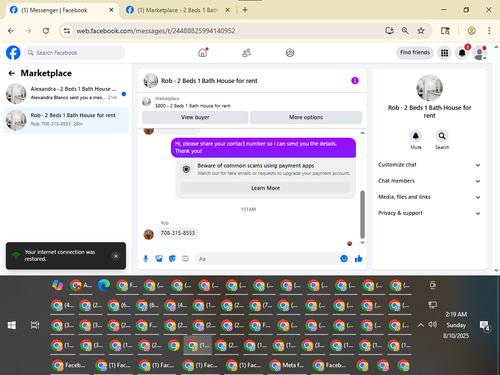
Task: Show hidden tray icons chevron
Action: (x=421, y=325)
